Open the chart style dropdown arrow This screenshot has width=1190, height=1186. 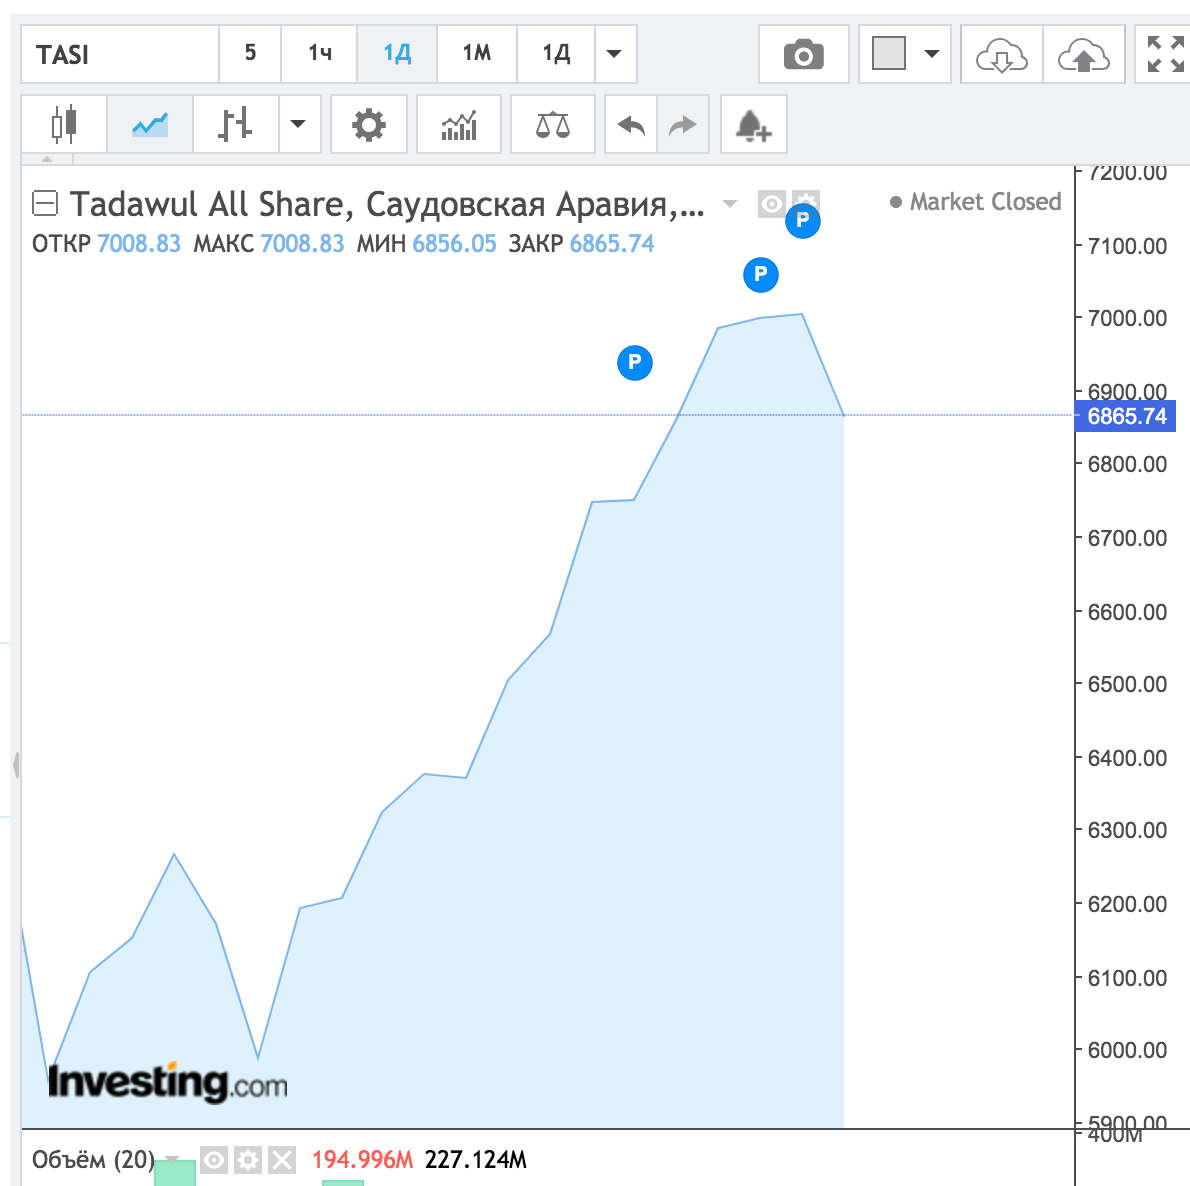coord(299,124)
